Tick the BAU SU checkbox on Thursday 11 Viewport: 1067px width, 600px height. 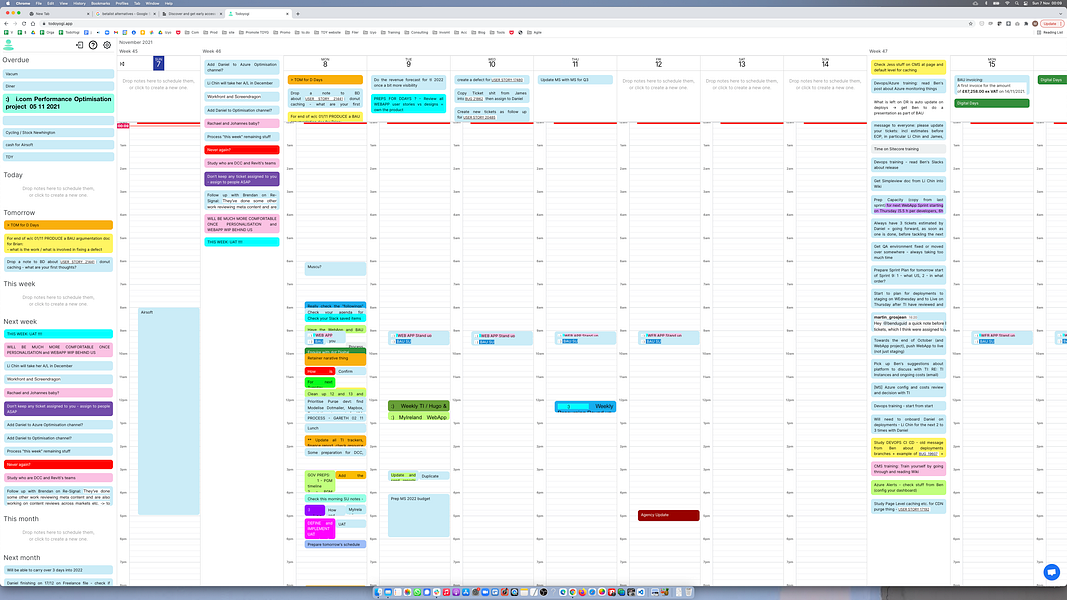point(559,341)
